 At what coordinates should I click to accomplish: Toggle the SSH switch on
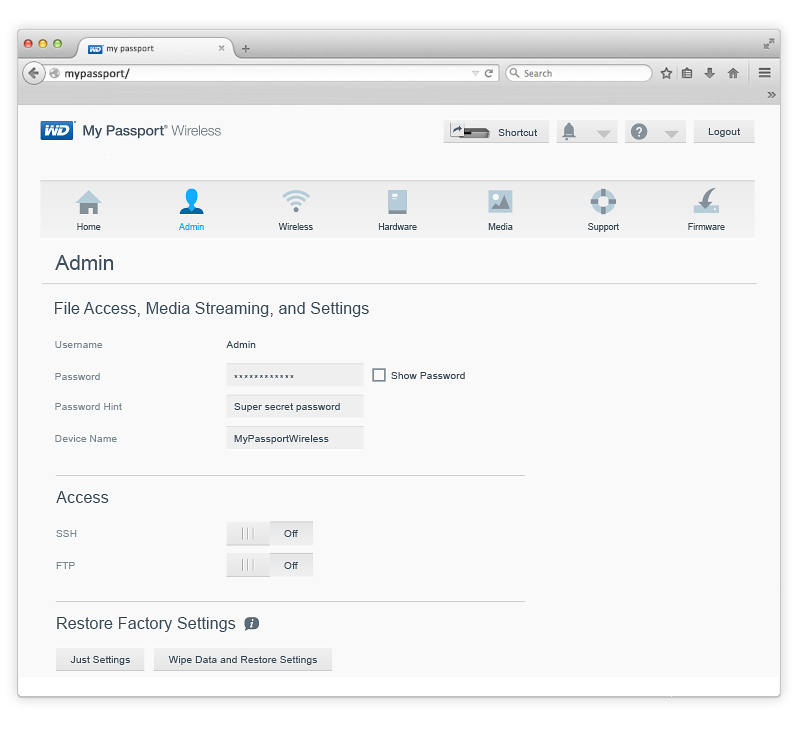[269, 534]
